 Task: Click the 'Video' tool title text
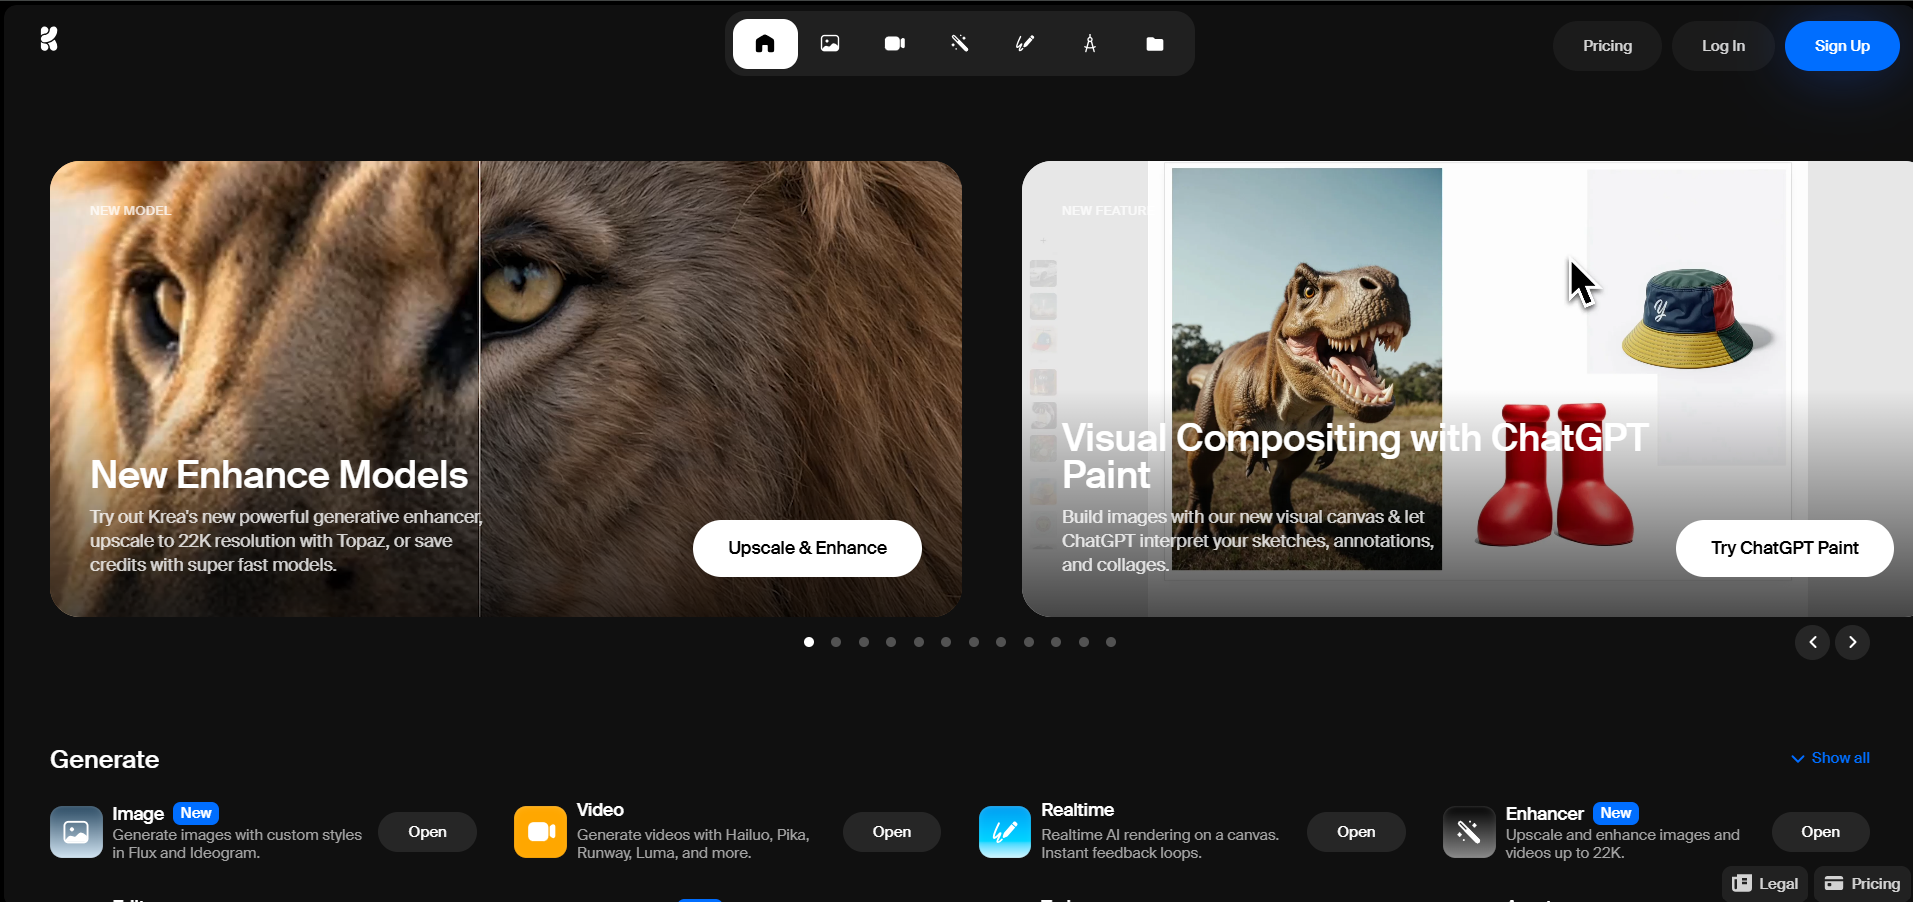tap(600, 810)
